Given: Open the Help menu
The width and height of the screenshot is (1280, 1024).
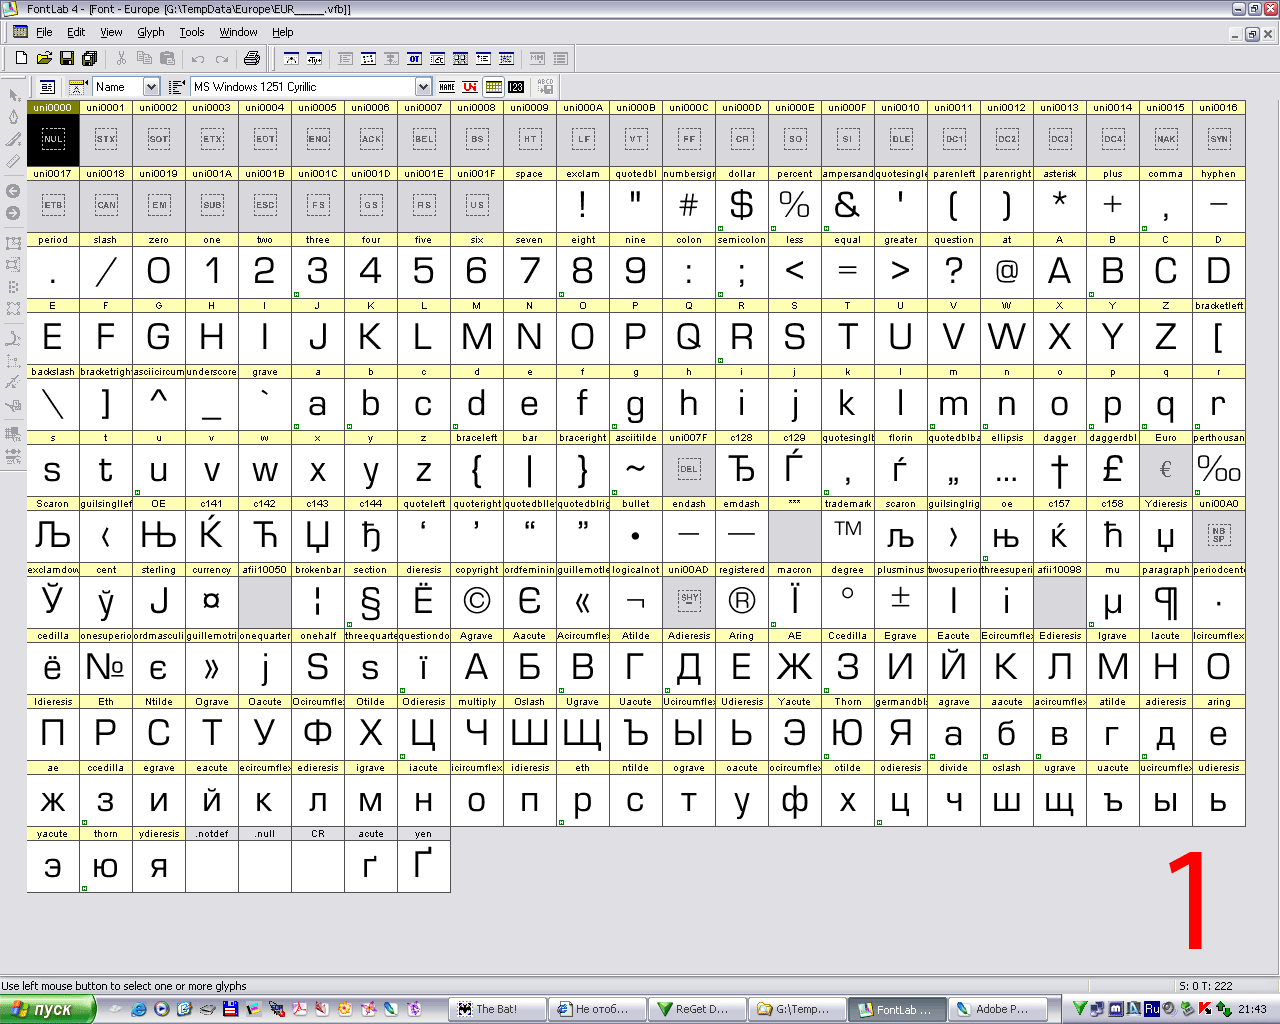Looking at the screenshot, I should [x=283, y=32].
